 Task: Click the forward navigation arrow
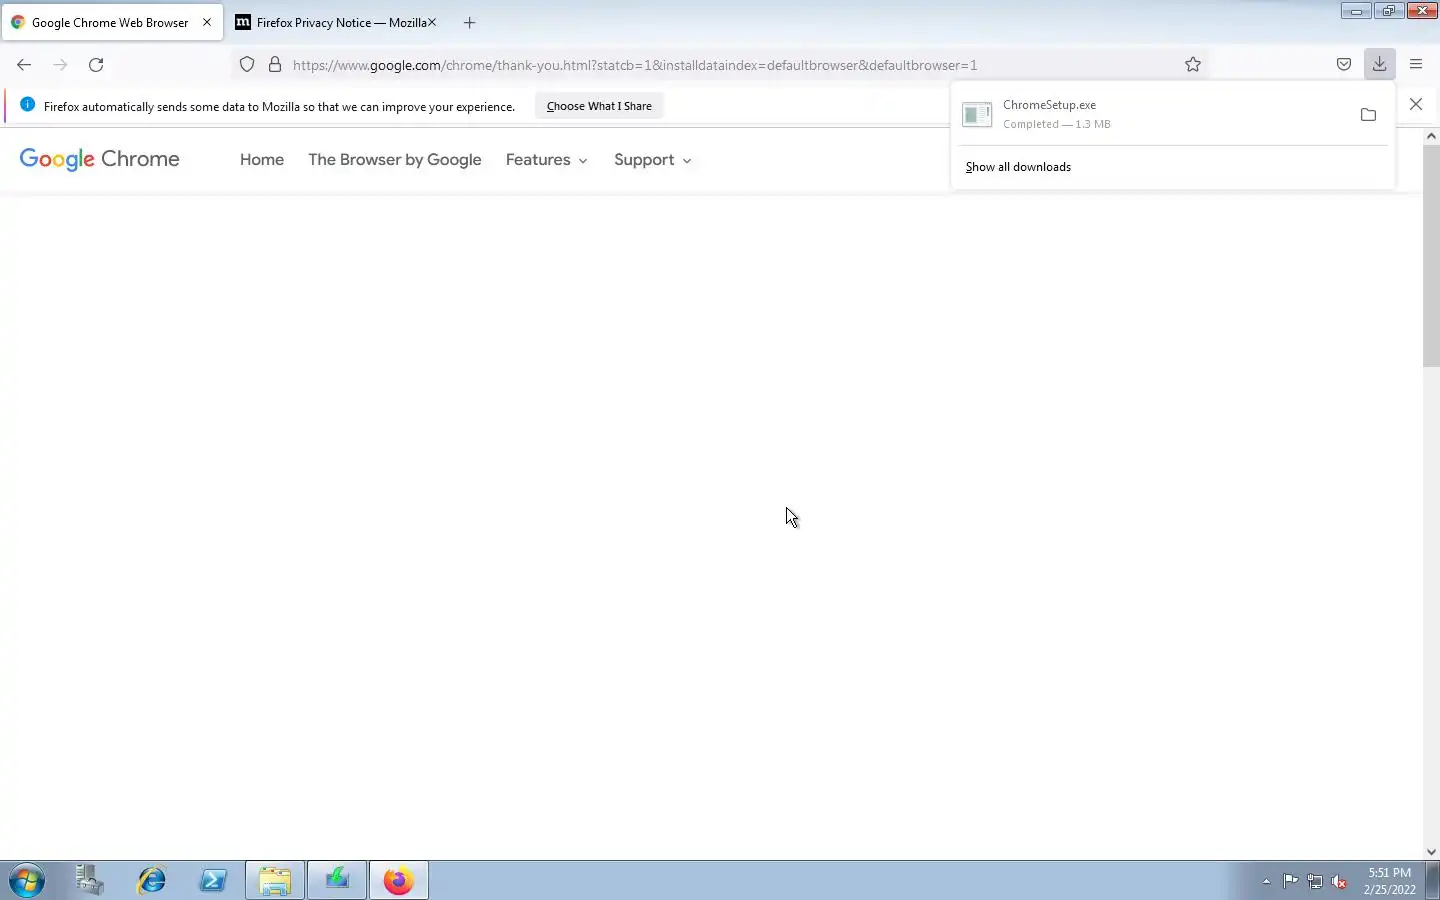point(60,65)
